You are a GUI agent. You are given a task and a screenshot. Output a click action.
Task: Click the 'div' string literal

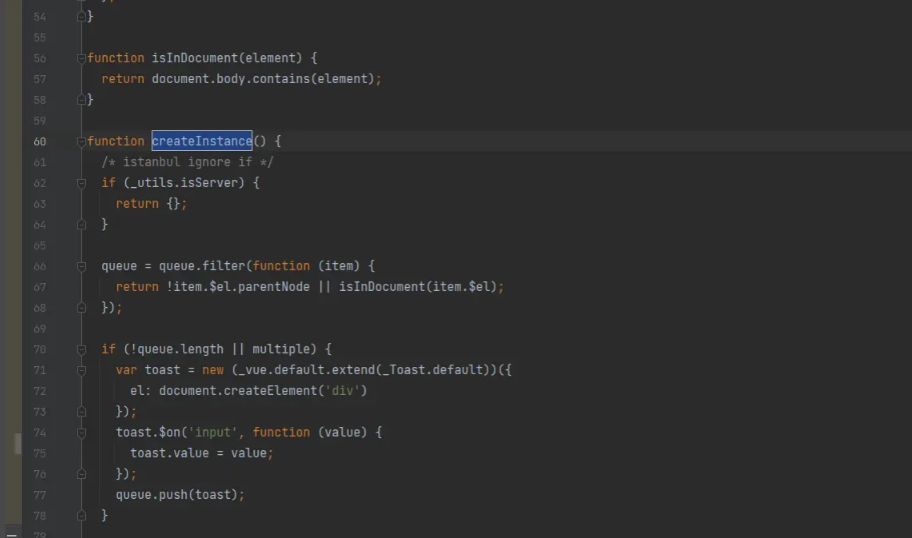[x=342, y=390]
